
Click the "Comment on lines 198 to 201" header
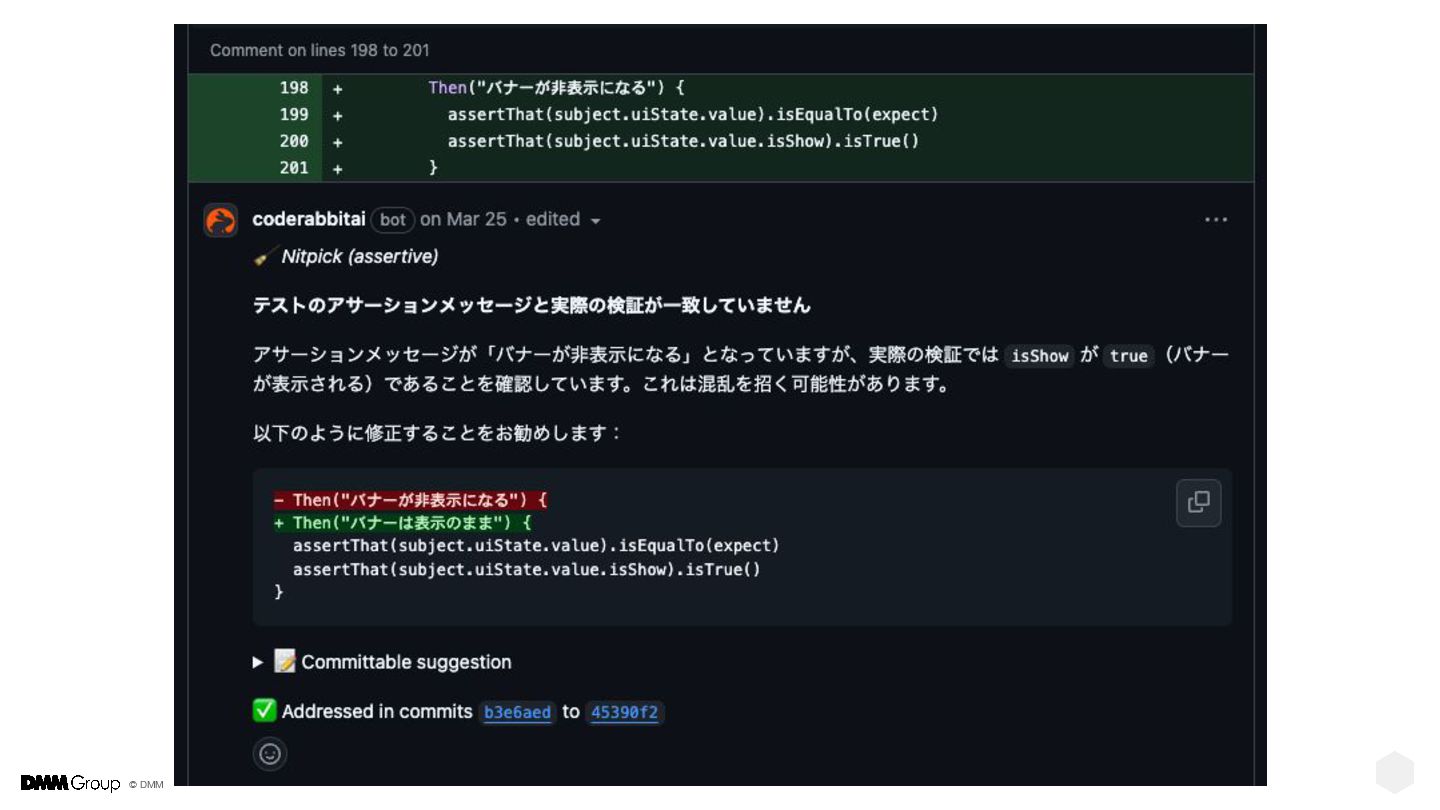coord(320,50)
